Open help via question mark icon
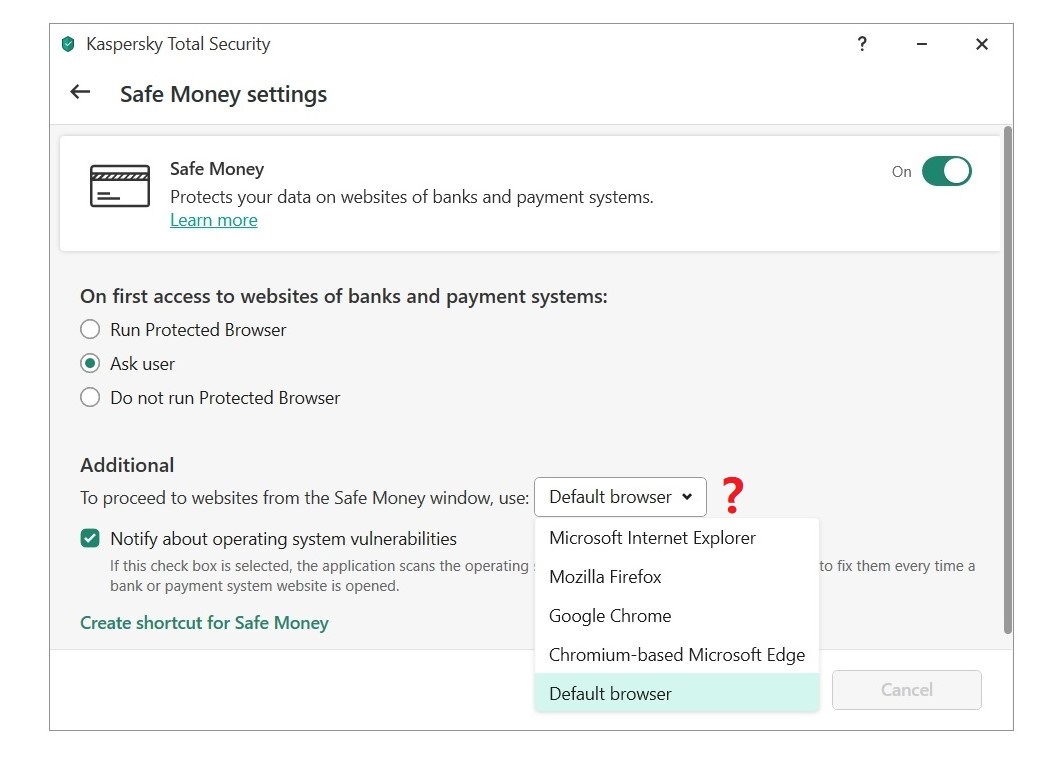1052x767 pixels. (x=862, y=44)
